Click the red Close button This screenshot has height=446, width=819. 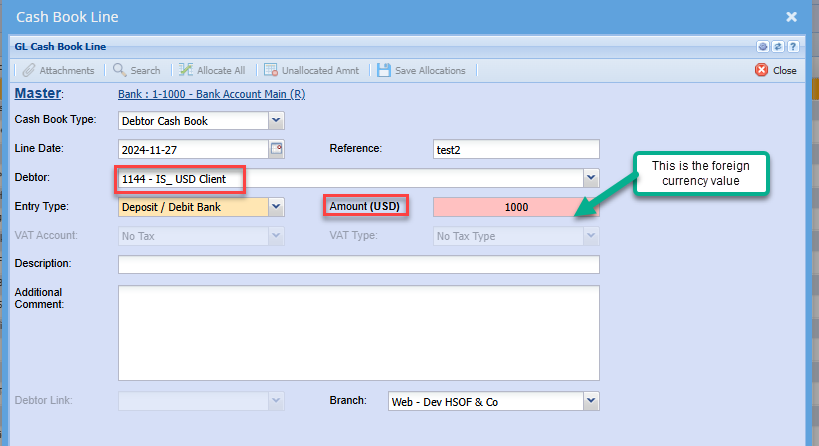coord(776,71)
